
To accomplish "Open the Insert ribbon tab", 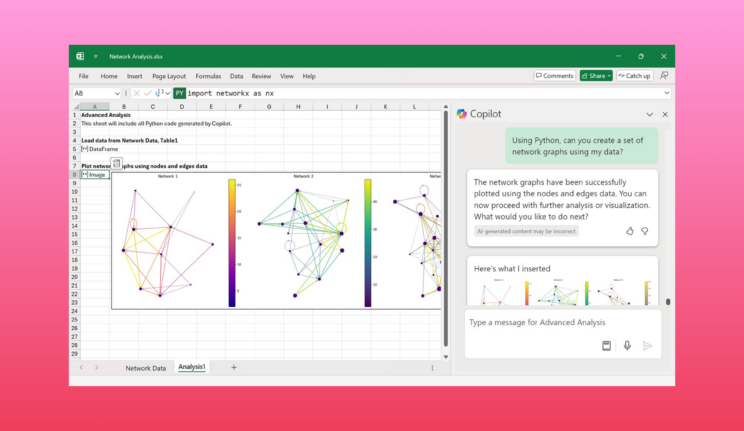I will 134,76.
